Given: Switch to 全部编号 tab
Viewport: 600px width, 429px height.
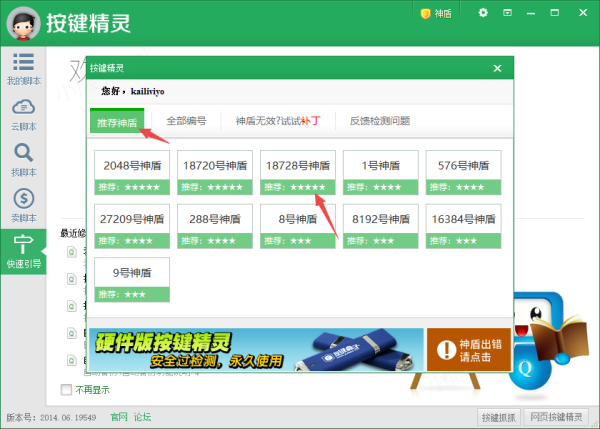Looking at the screenshot, I should tap(186, 121).
